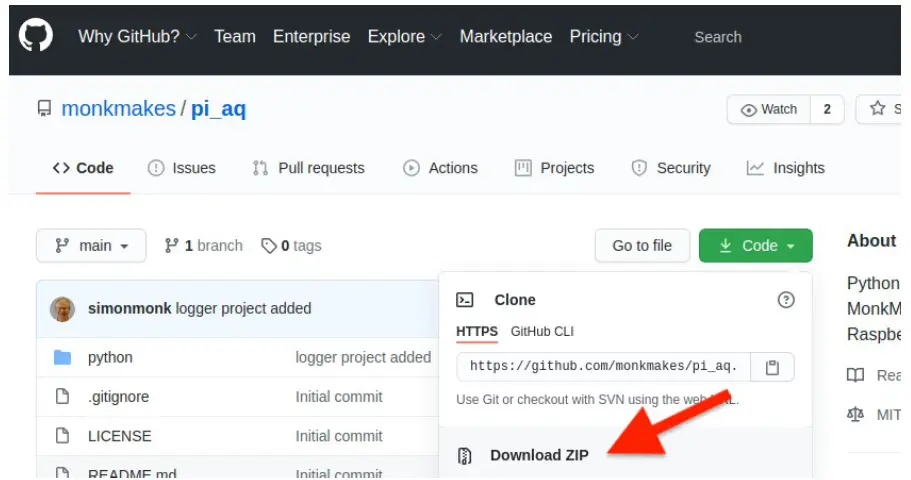This screenshot has width=911, height=480.
Task: Star the repository using the star icon
Action: coord(878,109)
